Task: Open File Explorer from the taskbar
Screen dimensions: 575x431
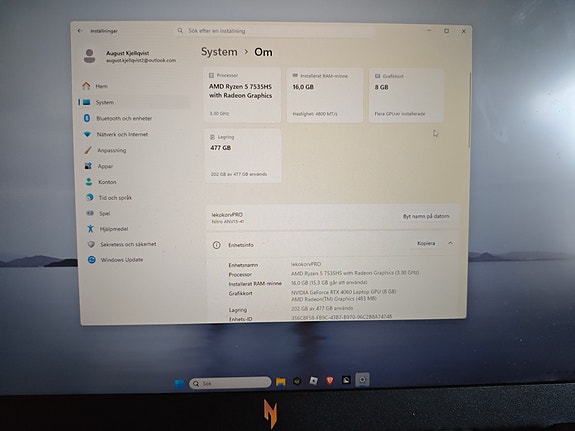Action: (x=281, y=382)
